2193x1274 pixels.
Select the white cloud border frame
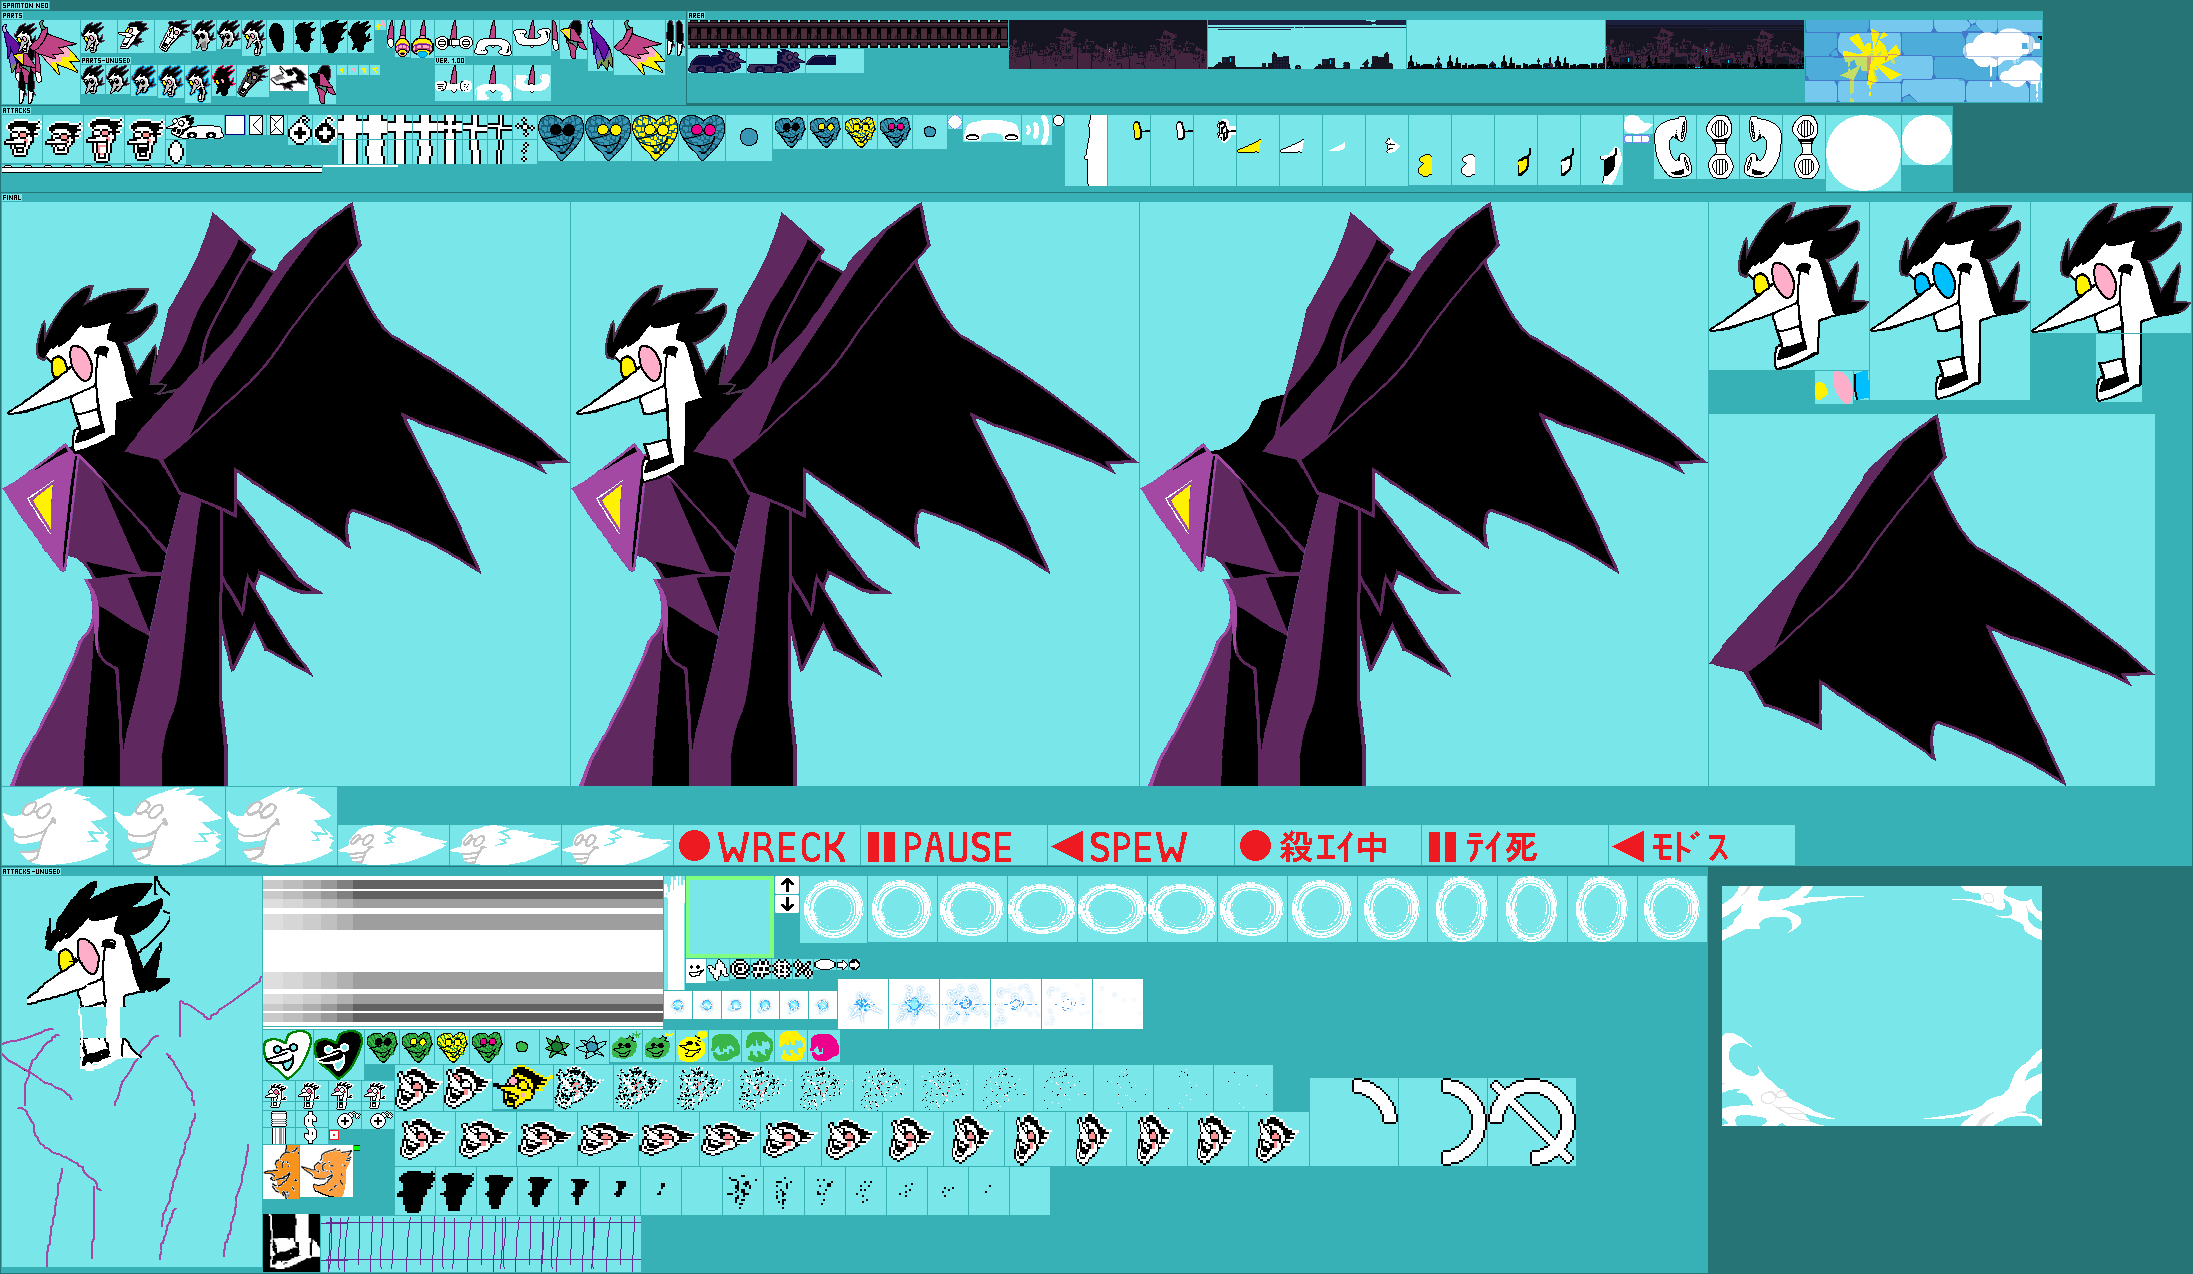tap(1881, 1005)
